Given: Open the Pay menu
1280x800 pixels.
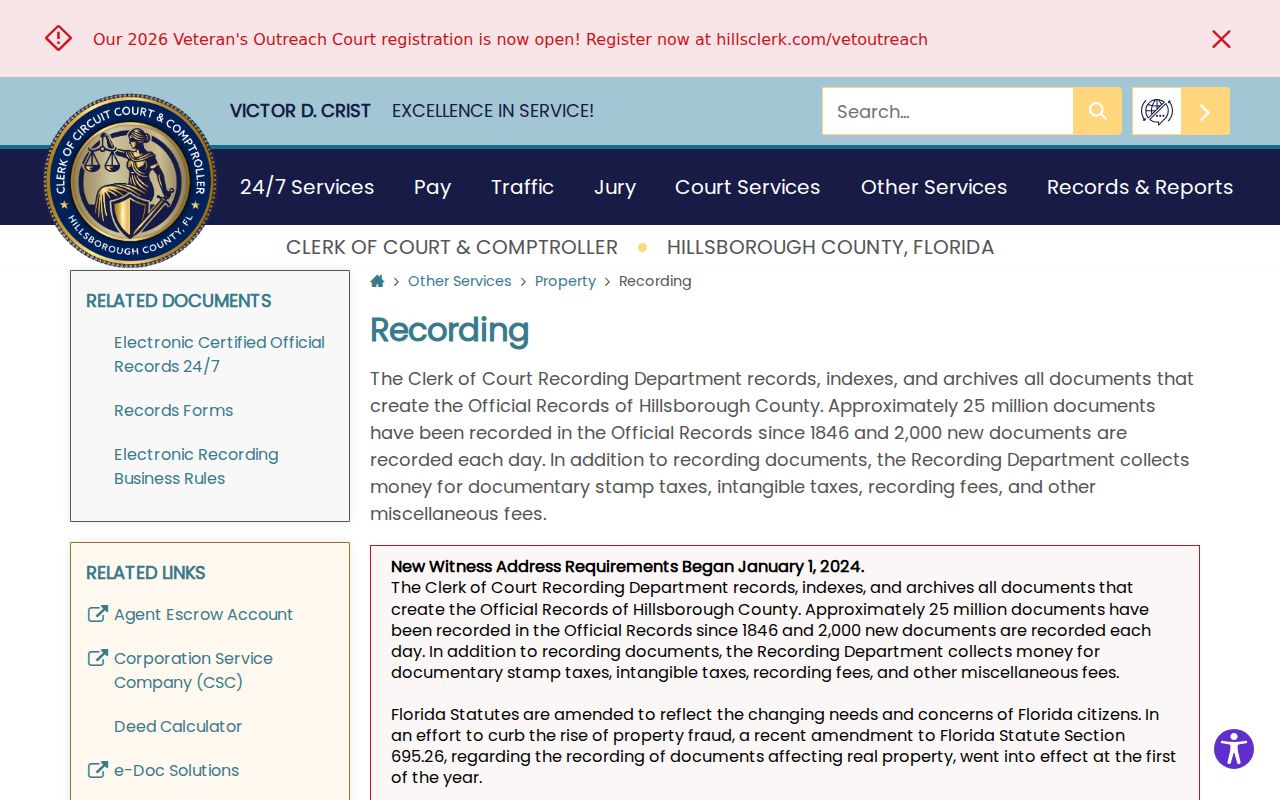Looking at the screenshot, I should click(x=432, y=187).
